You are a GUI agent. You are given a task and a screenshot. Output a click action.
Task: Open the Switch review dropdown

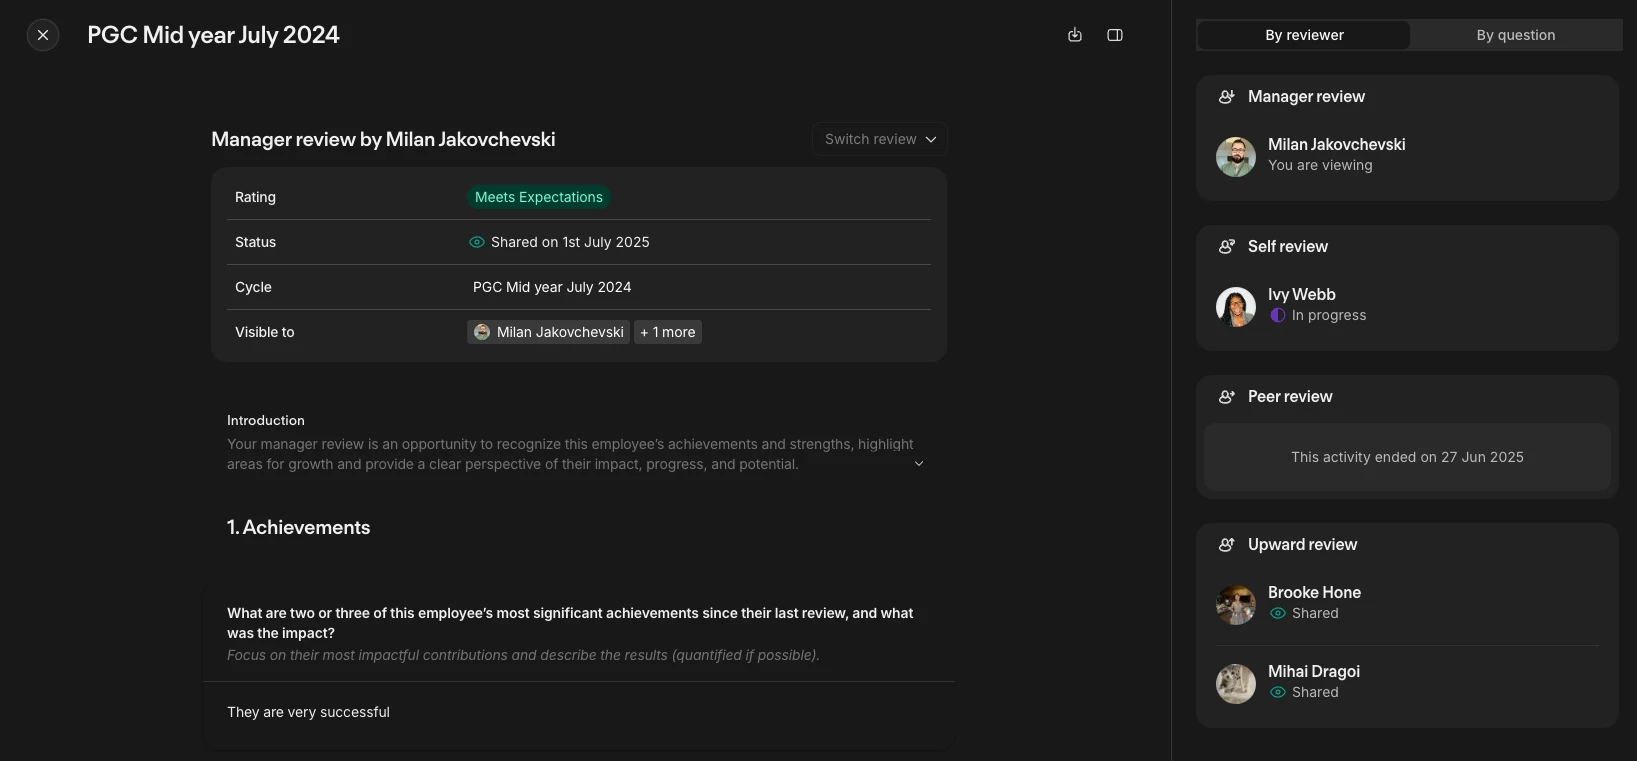tap(880, 139)
